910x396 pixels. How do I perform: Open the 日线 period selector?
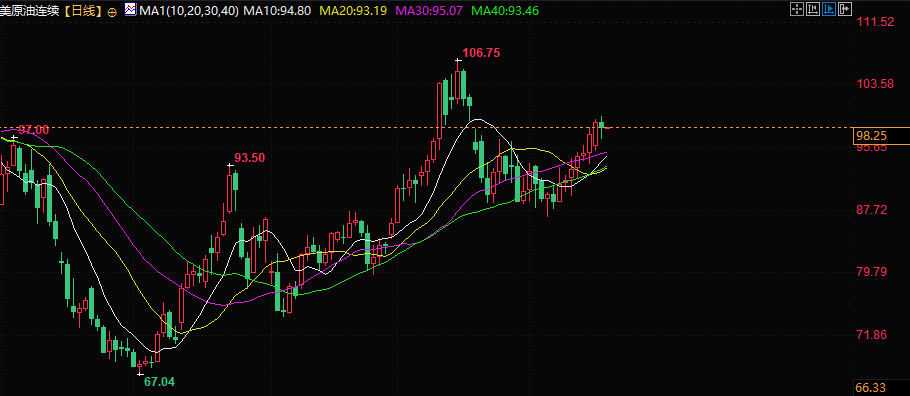[x=83, y=10]
